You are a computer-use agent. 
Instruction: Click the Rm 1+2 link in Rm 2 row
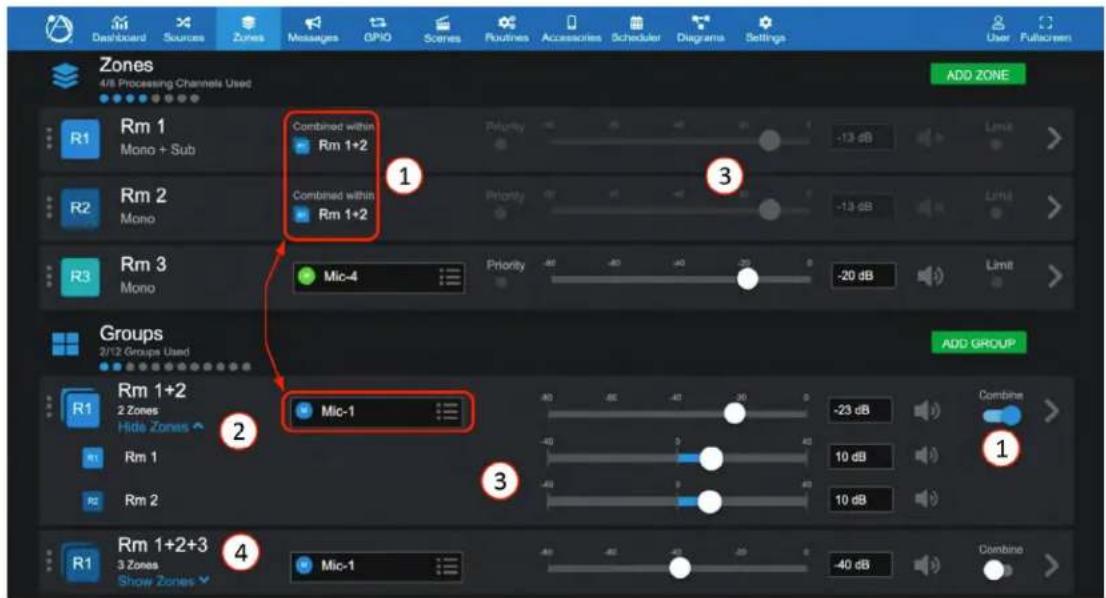tap(343, 215)
